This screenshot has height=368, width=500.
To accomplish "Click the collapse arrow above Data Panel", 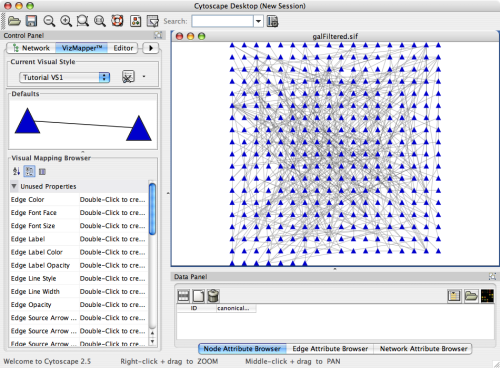I will click(x=335, y=269).
